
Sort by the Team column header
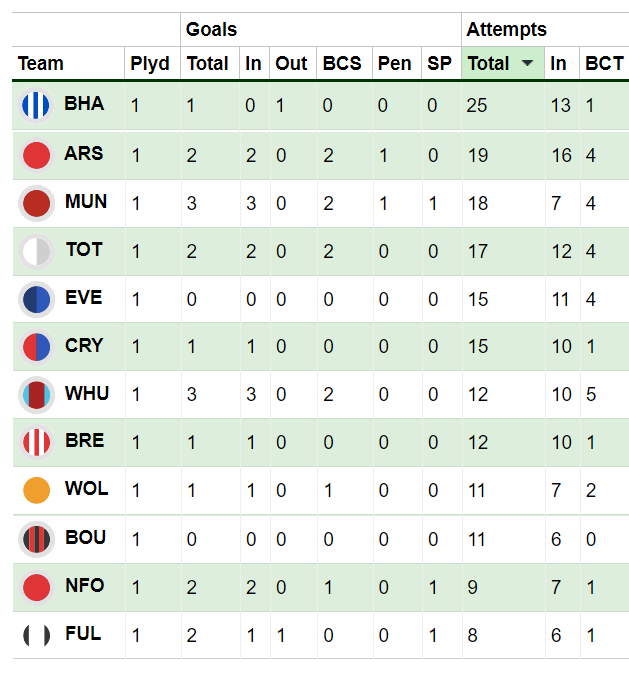click(x=41, y=64)
